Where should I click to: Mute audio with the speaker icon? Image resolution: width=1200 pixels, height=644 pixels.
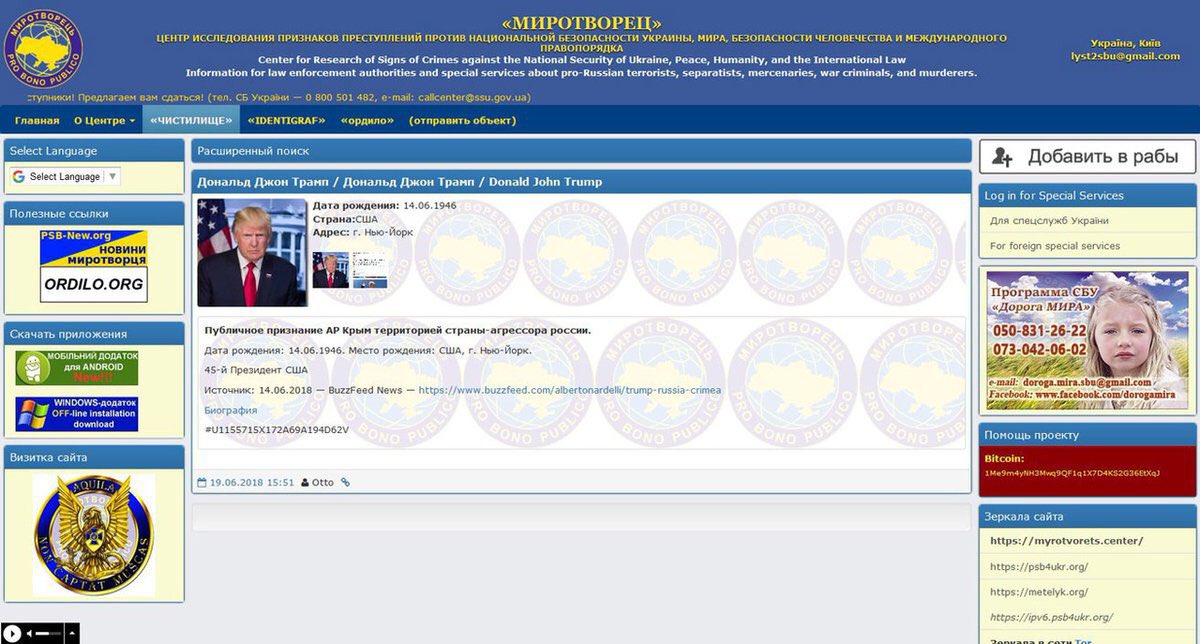(x=30, y=633)
